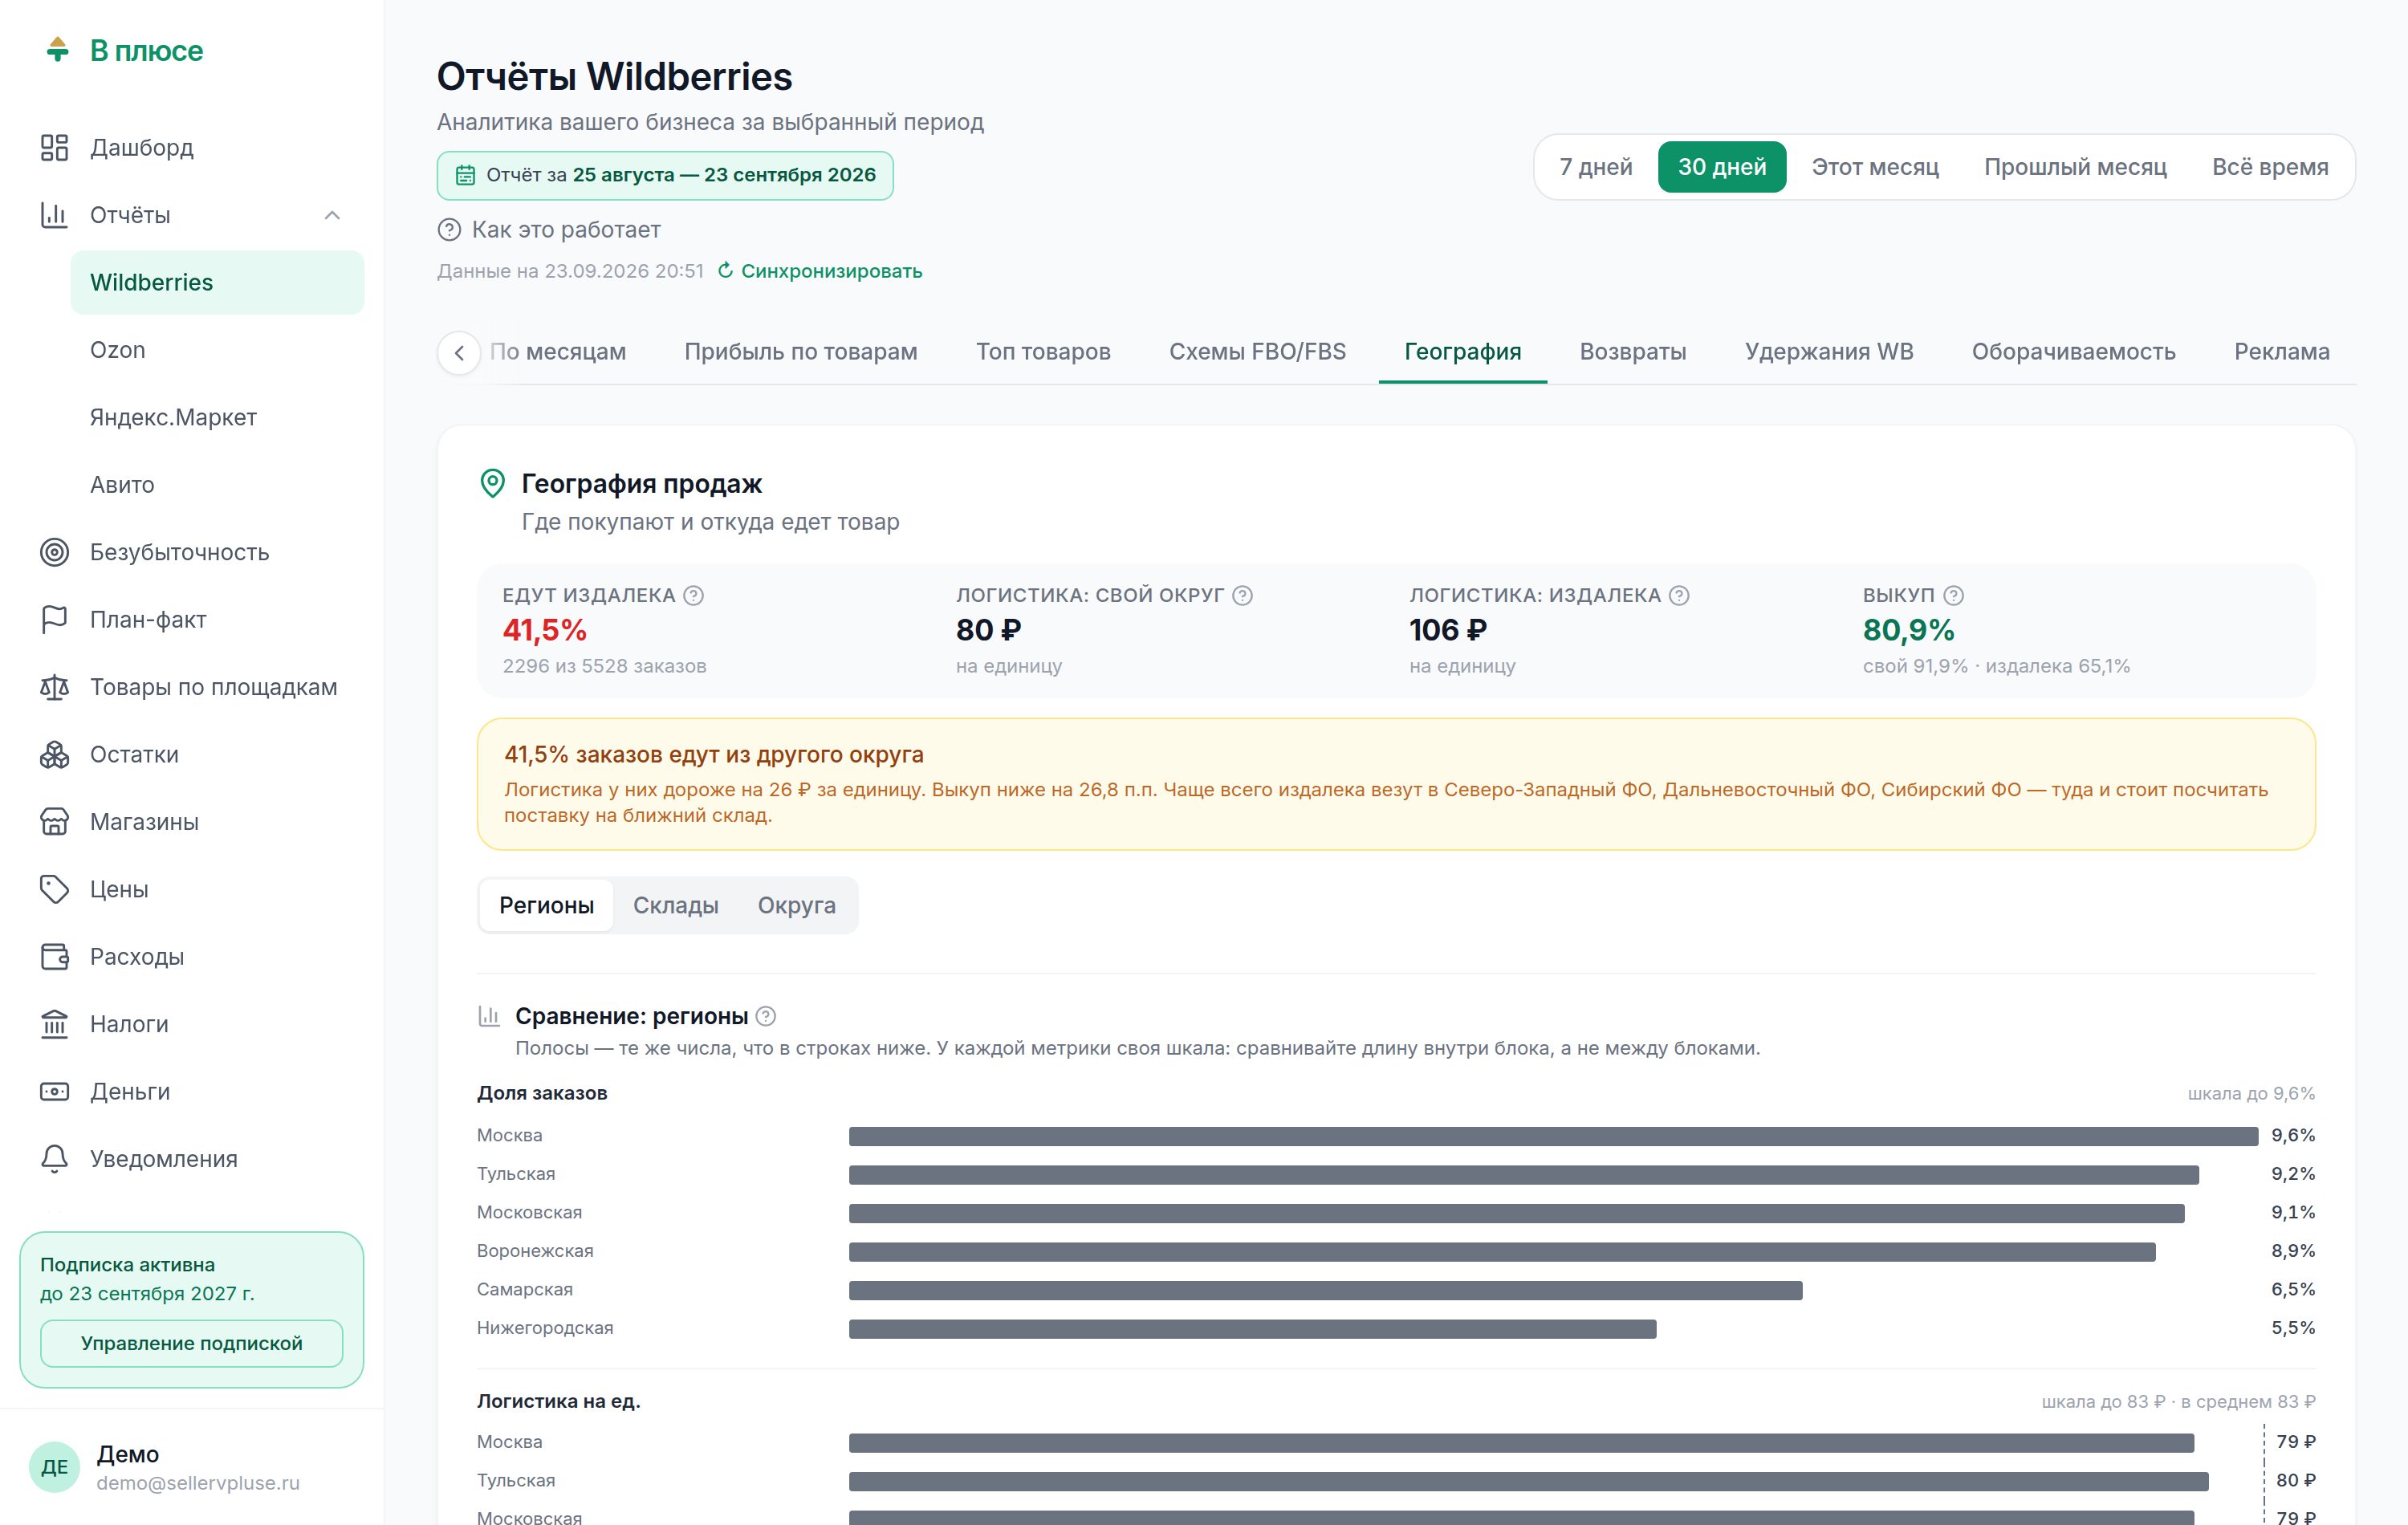This screenshot has width=2408, height=1525.
Task: Click the Отчёты bar chart icon
Action: pyautogui.click(x=54, y=215)
